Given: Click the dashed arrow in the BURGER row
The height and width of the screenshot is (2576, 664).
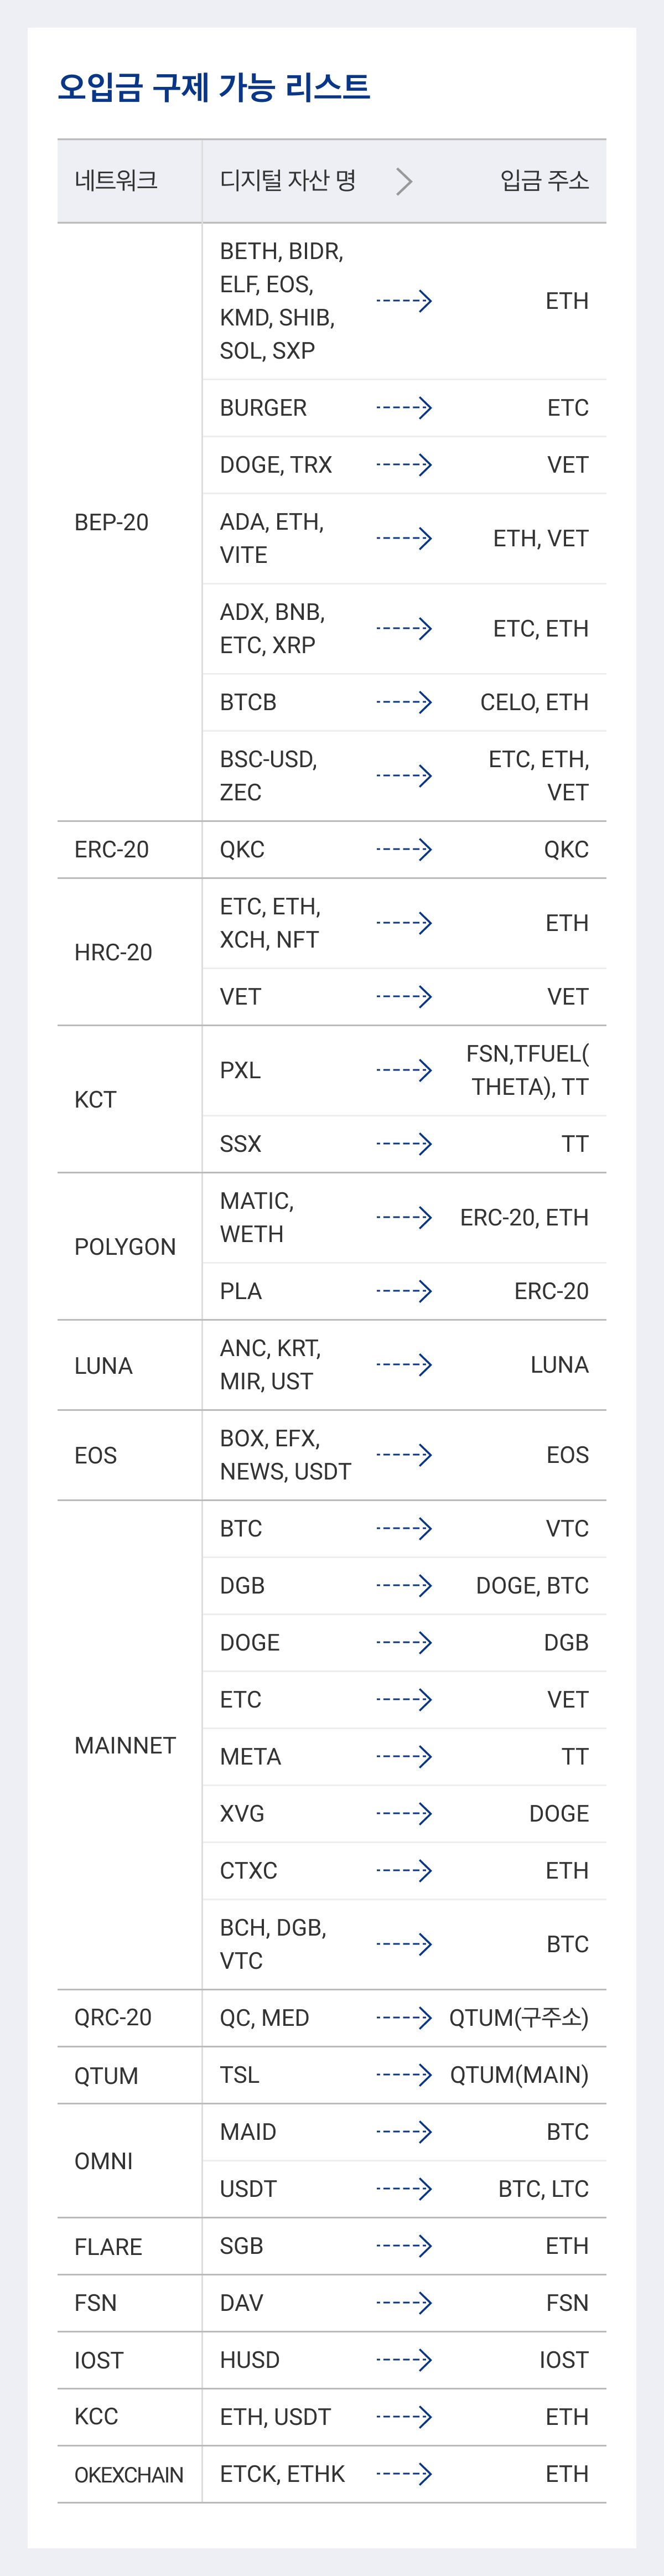Looking at the screenshot, I should click(404, 407).
